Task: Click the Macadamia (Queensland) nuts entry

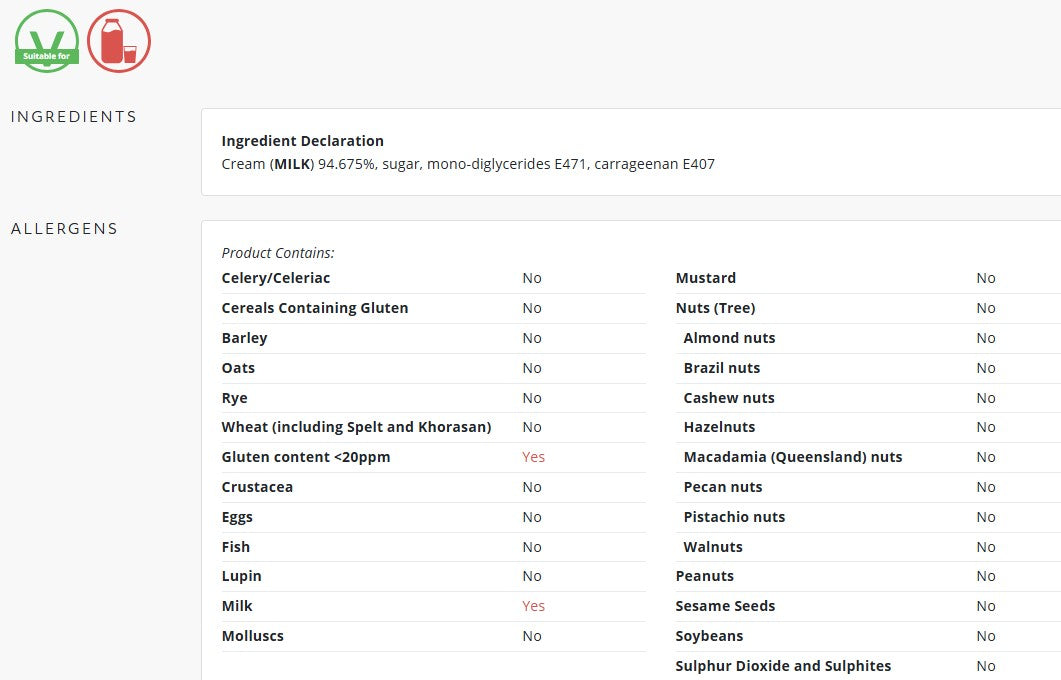Action: [x=793, y=457]
